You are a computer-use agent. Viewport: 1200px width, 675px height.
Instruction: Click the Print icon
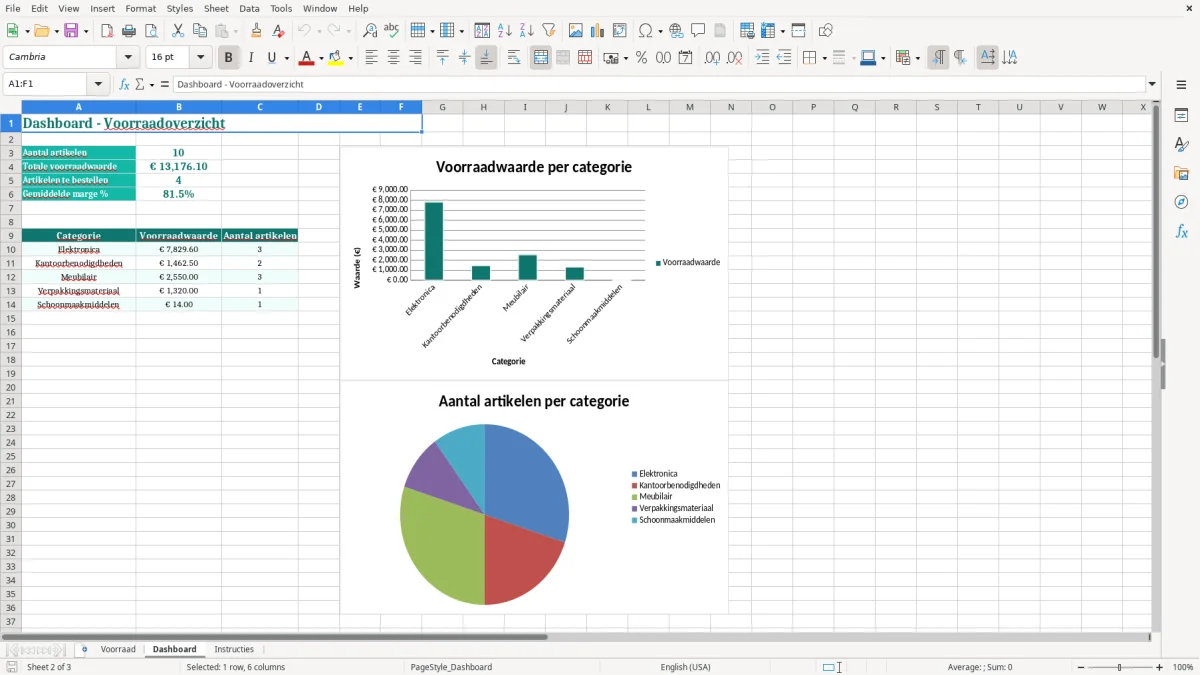point(129,31)
